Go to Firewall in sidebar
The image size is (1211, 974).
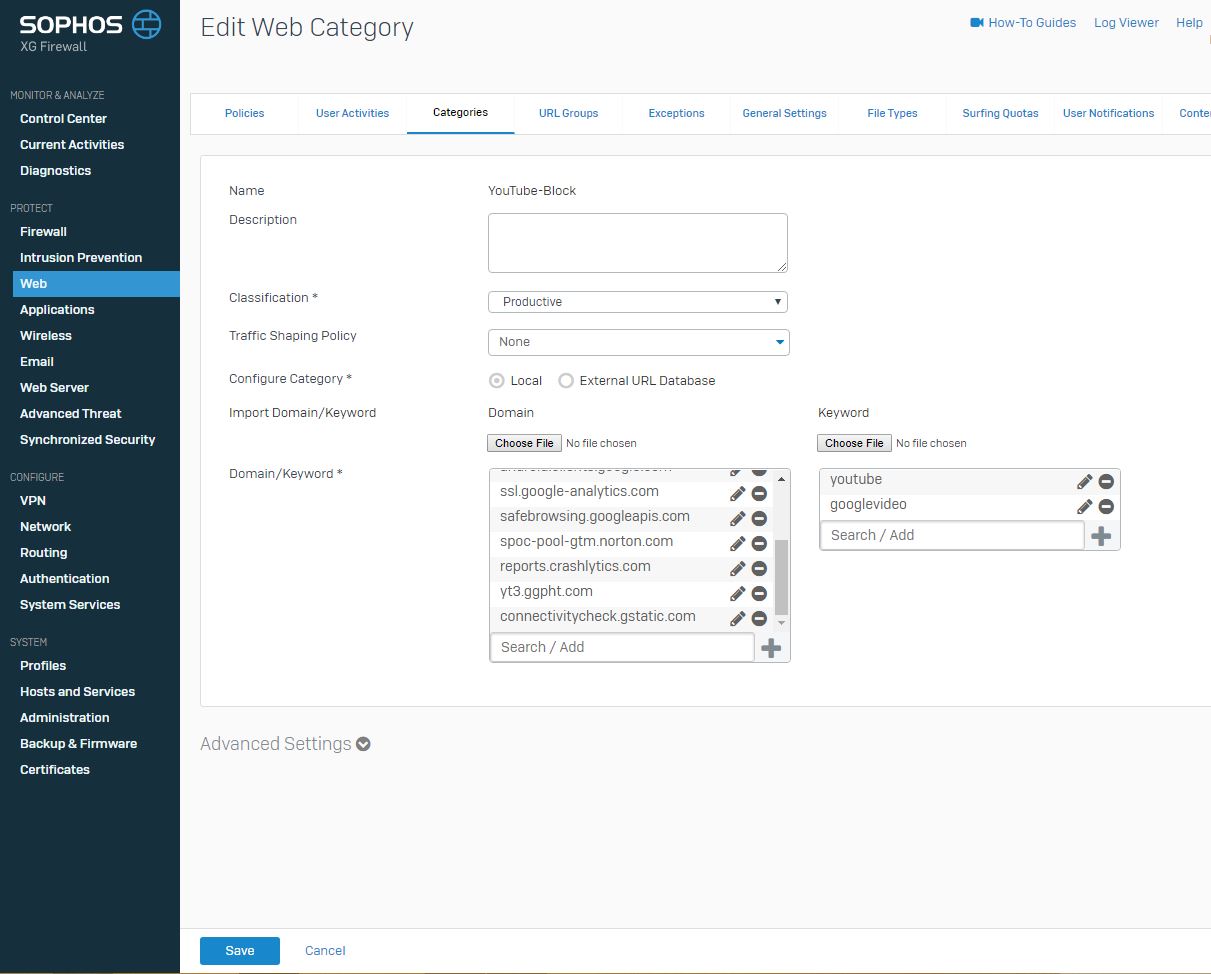43,231
